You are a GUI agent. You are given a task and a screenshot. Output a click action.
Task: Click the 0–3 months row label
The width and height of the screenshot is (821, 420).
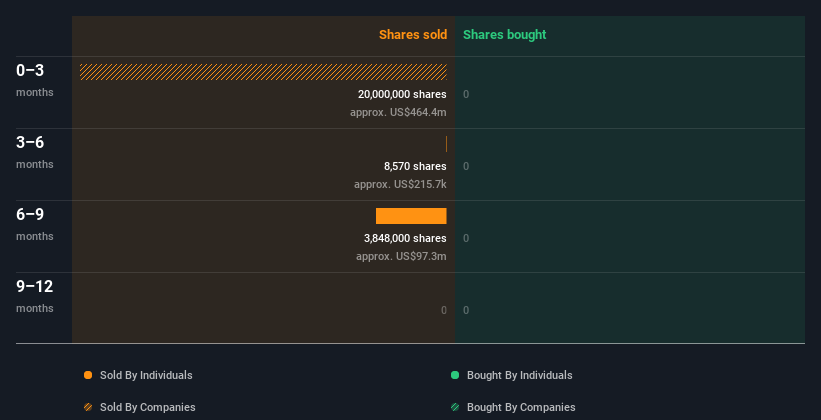click(x=35, y=80)
